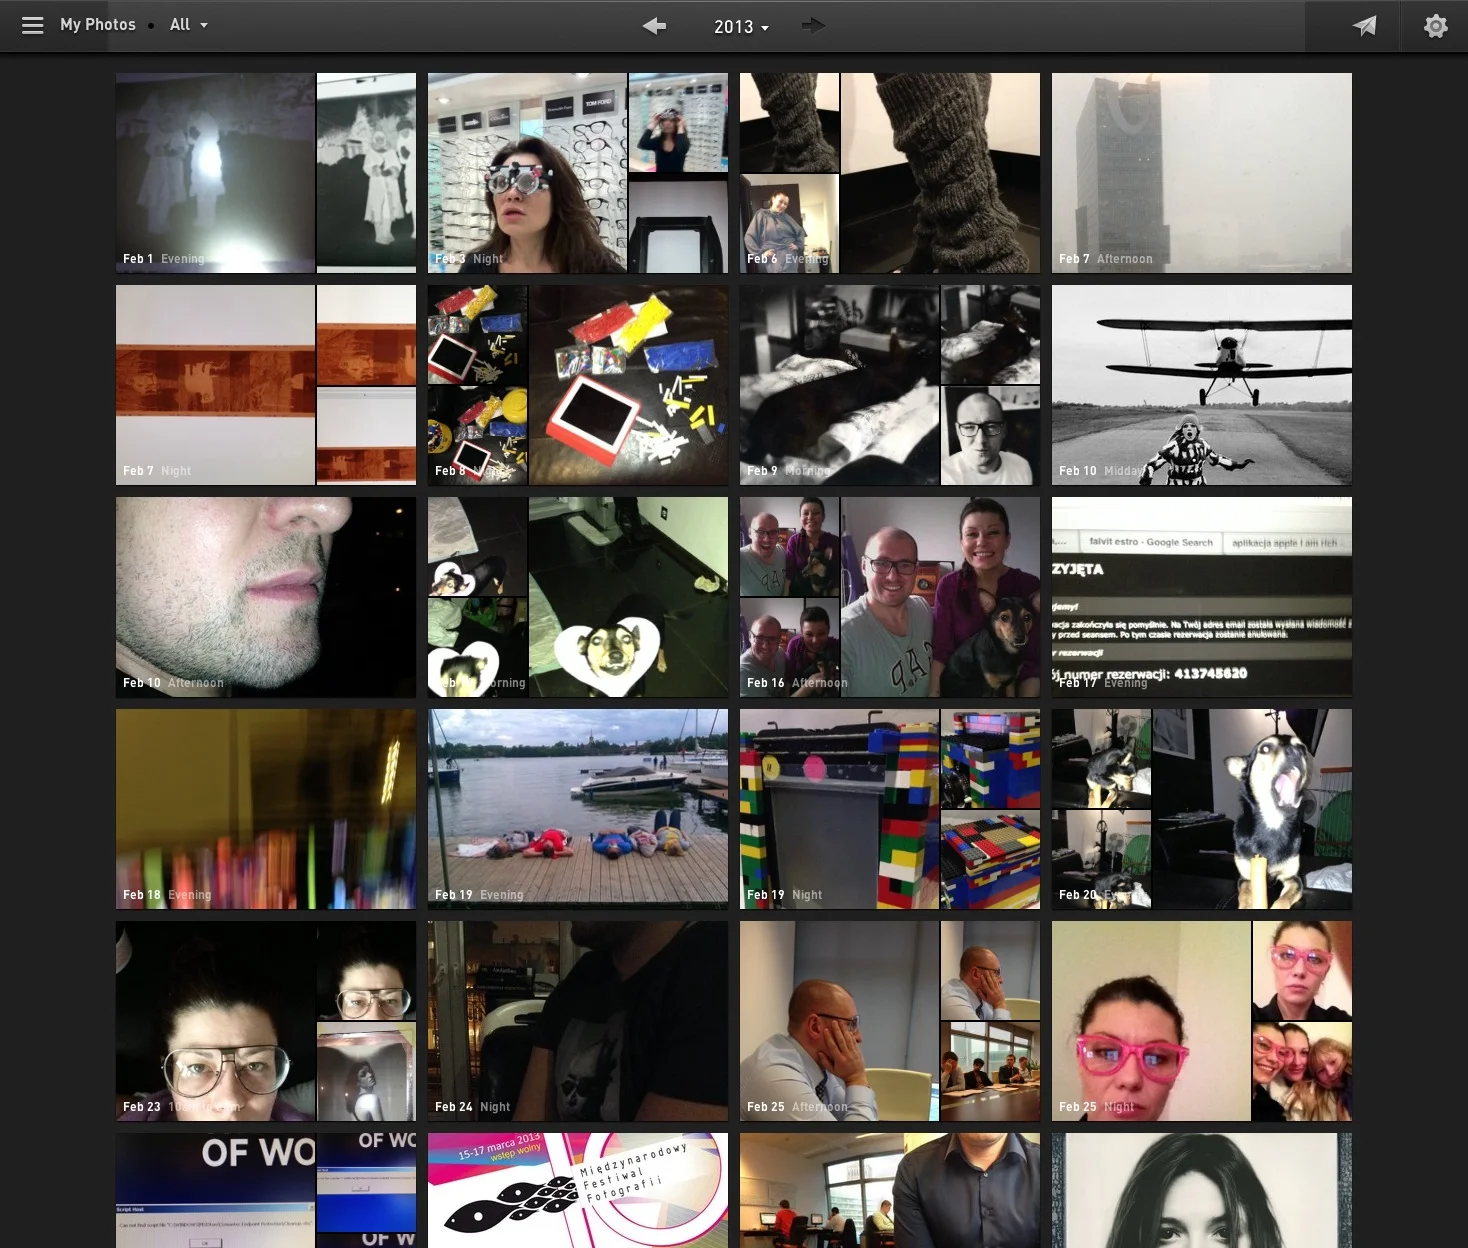Open the three women selfie small photo

point(1302,1072)
